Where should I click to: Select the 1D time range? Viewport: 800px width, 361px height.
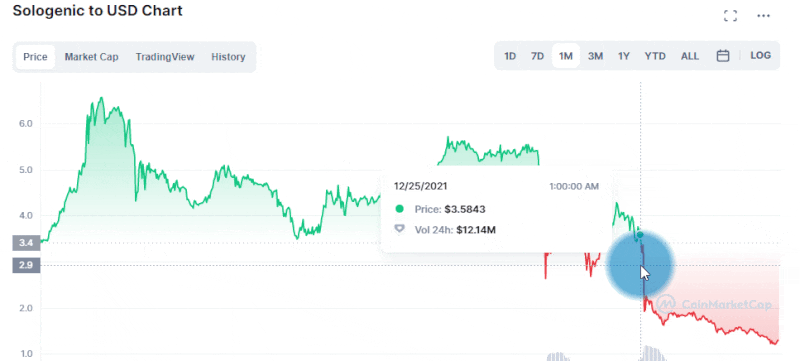coord(510,56)
